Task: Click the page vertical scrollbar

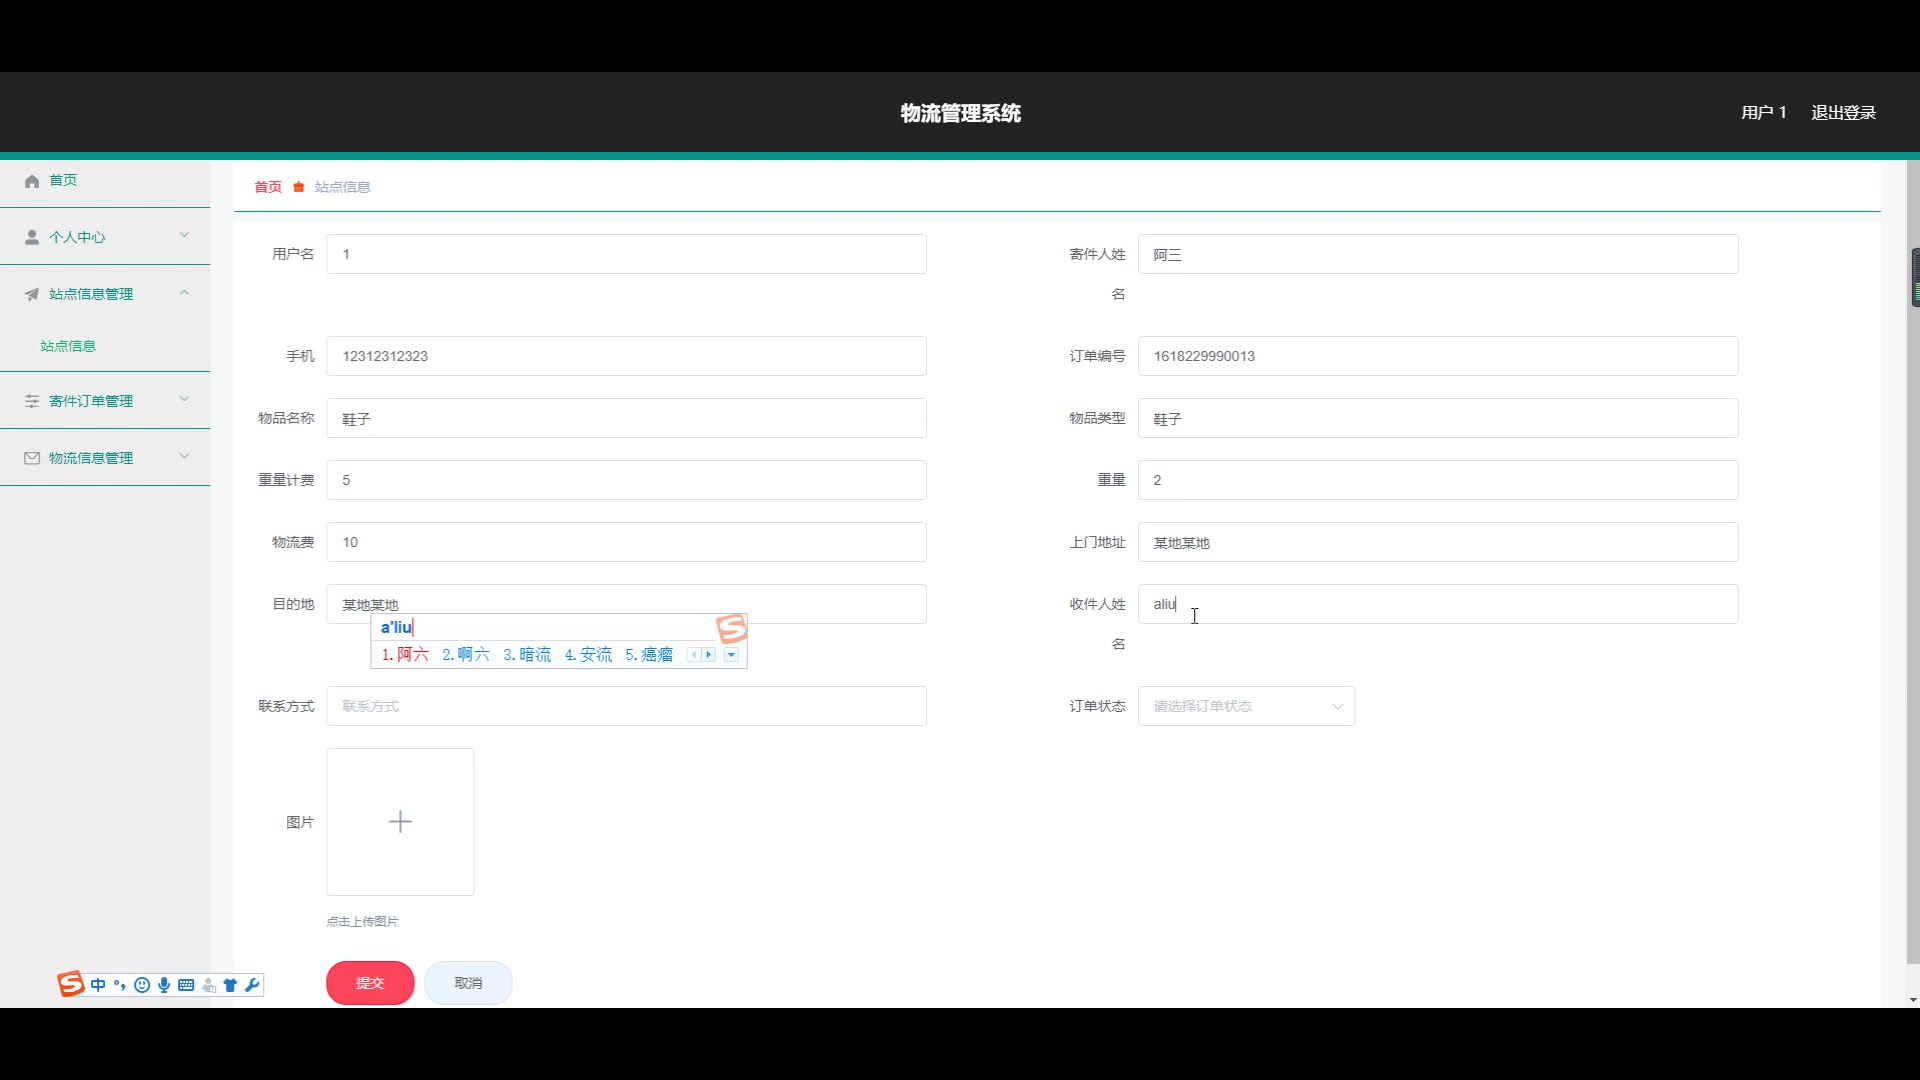Action: click(1912, 600)
